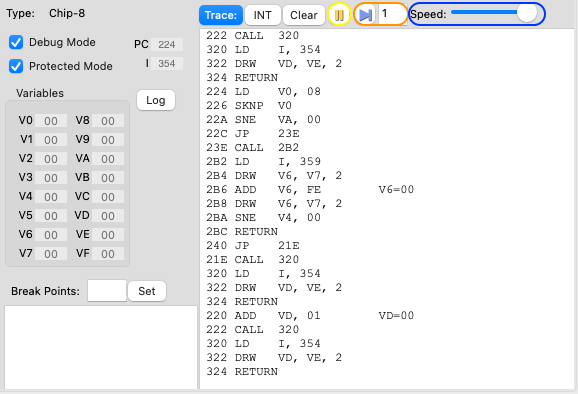Select trace line '22C JP 23E'

pyautogui.click(x=253, y=133)
